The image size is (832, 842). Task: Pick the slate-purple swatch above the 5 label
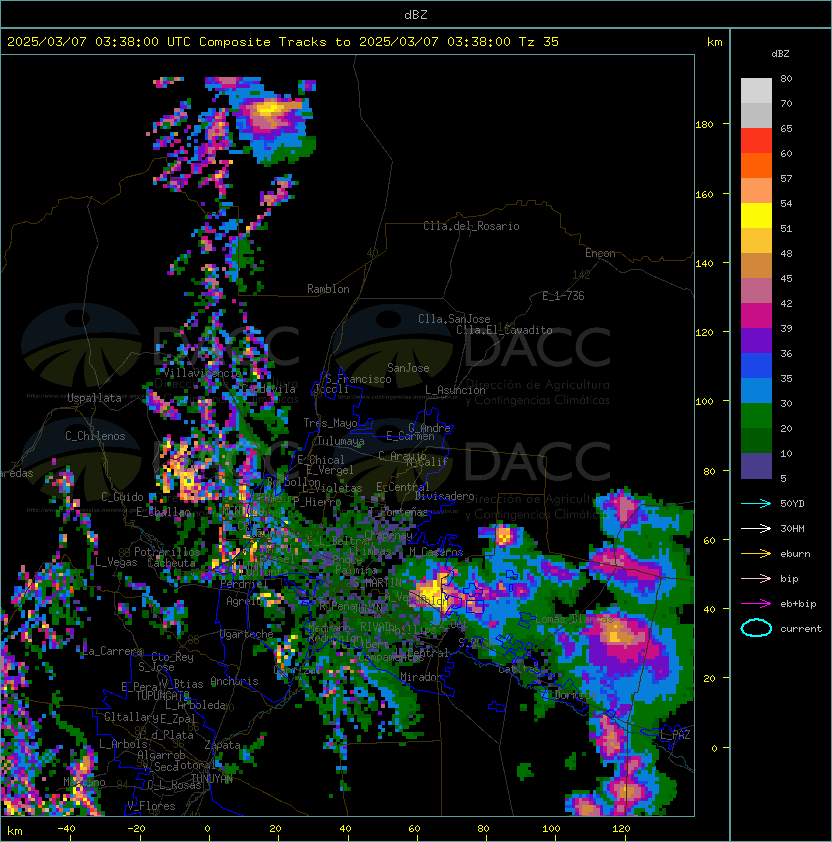coord(756,466)
